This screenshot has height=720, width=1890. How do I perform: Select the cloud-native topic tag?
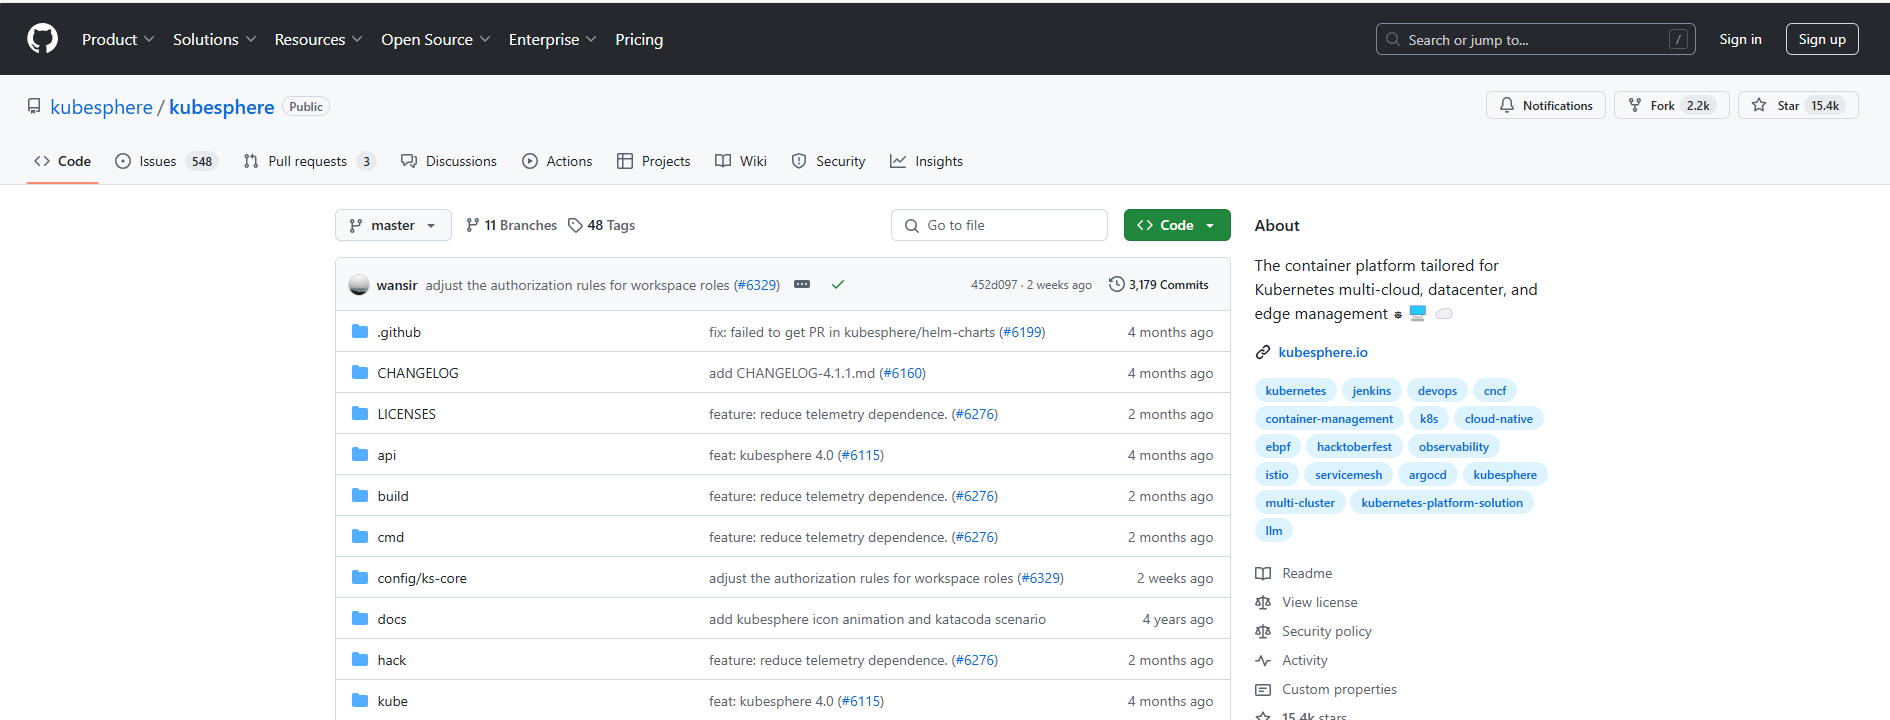[1499, 419]
